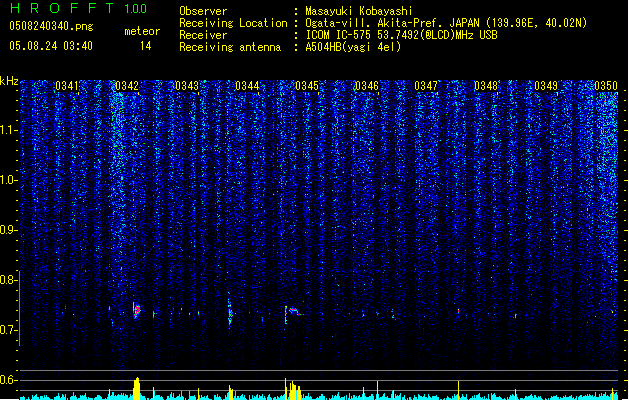Click the 0347 time marker

click(426, 86)
